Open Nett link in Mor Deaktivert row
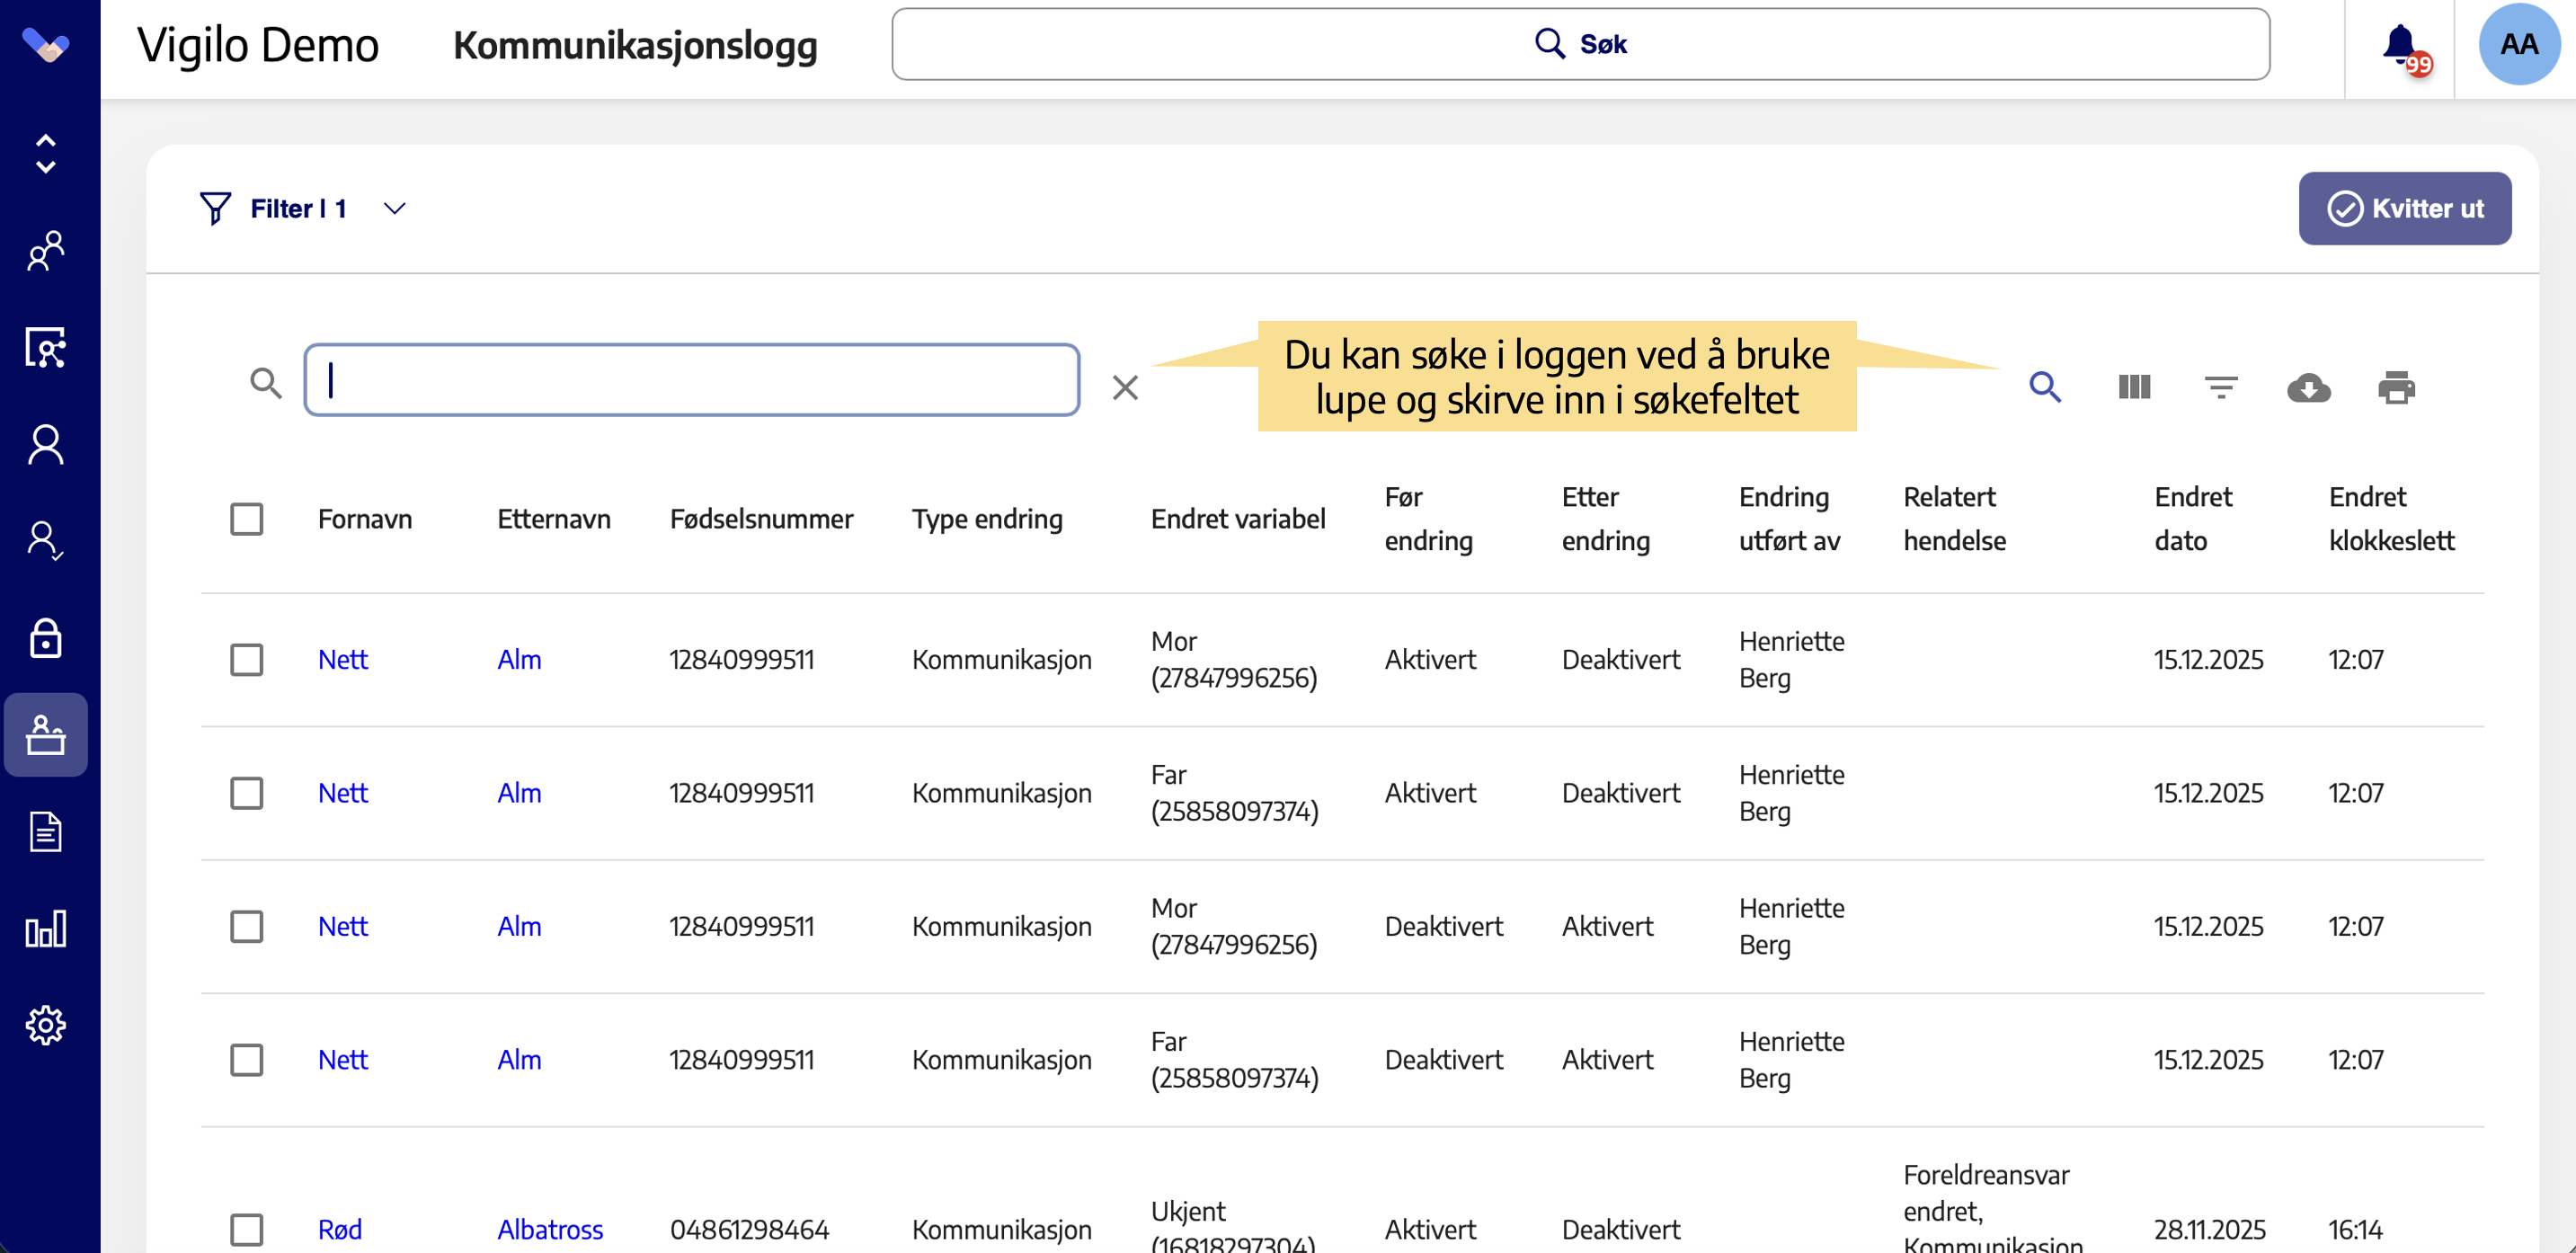 (x=342, y=926)
